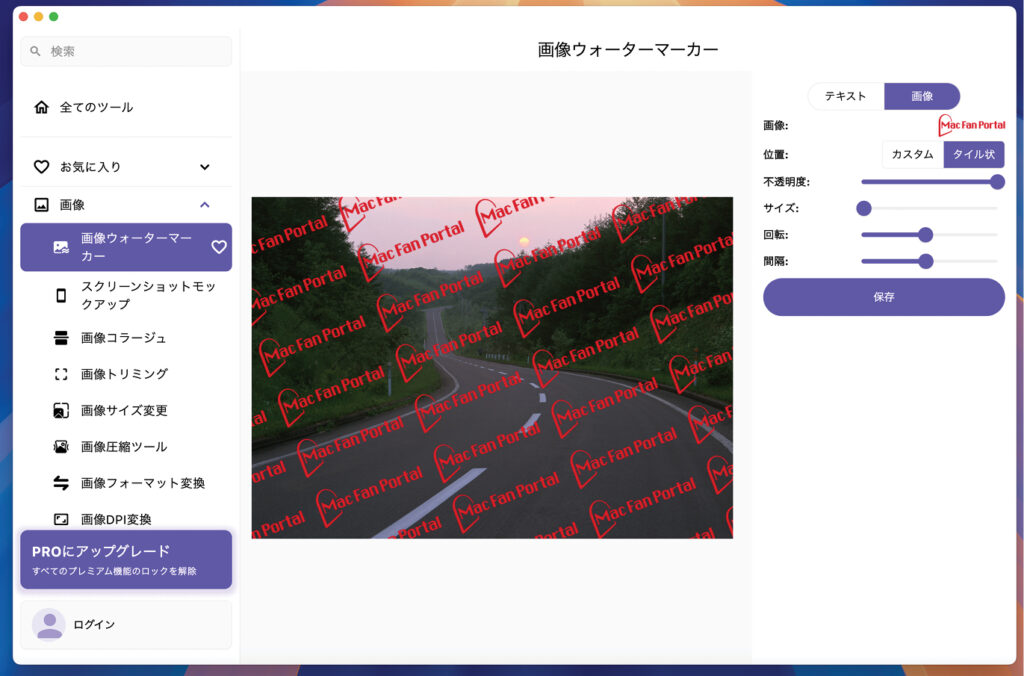1024x676 pixels.
Task: Click the picture icon of the 画像 section
Action: (x=41, y=205)
